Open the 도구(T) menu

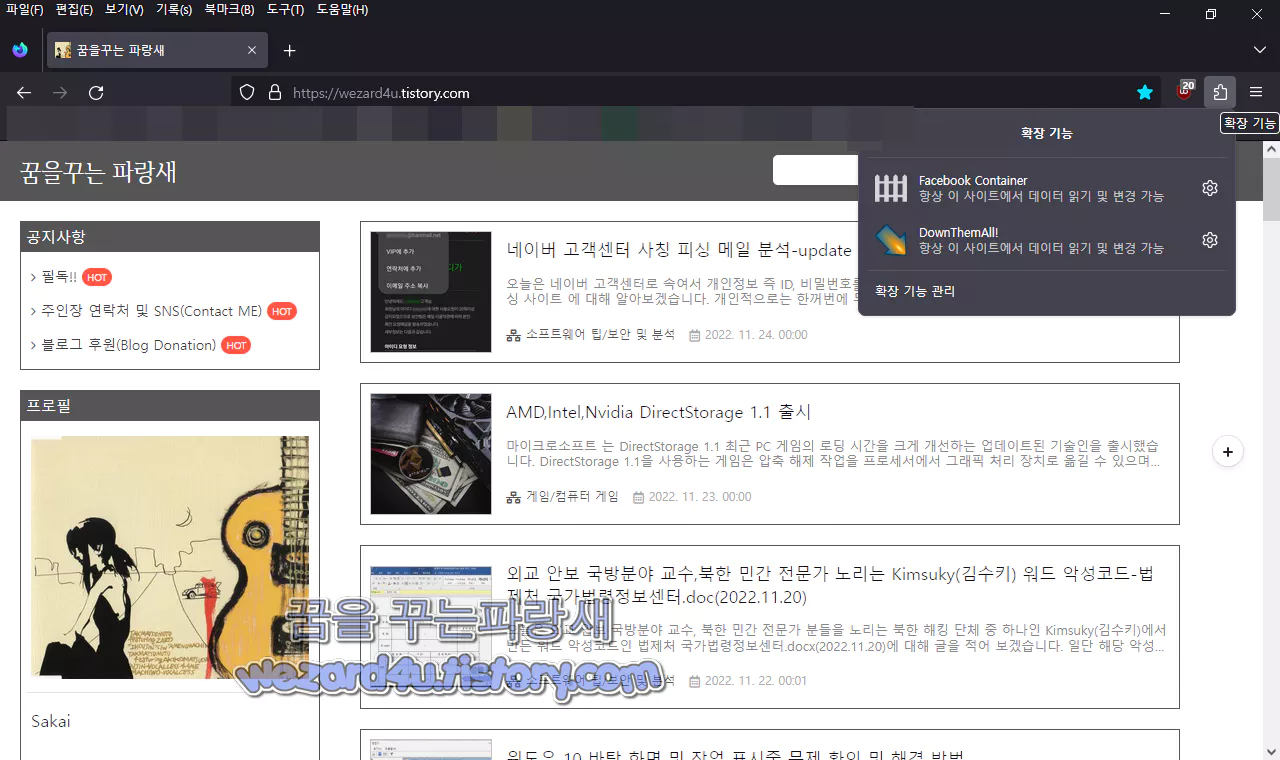pos(285,10)
